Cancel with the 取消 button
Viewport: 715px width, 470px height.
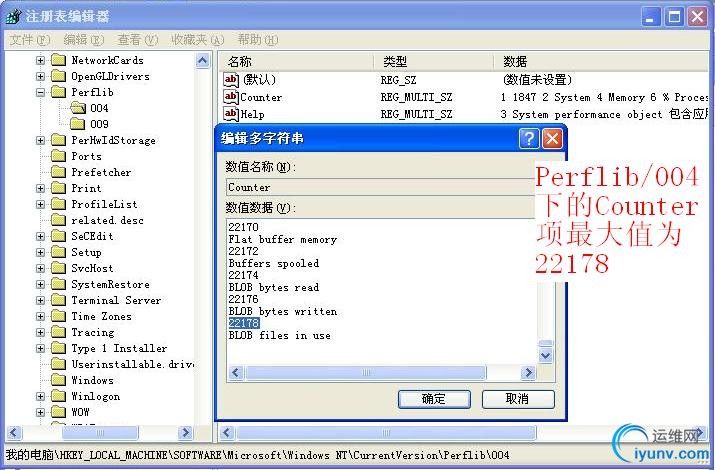[x=518, y=399]
